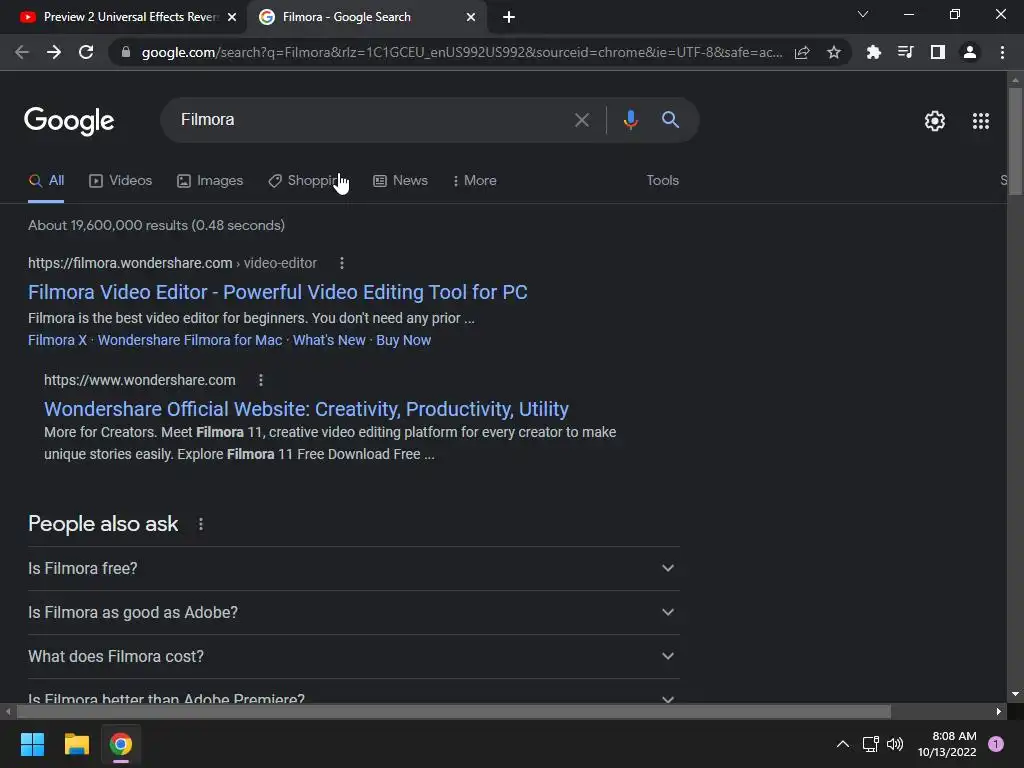The height and width of the screenshot is (768, 1024).
Task: Select the All results tab
Action: (46, 181)
